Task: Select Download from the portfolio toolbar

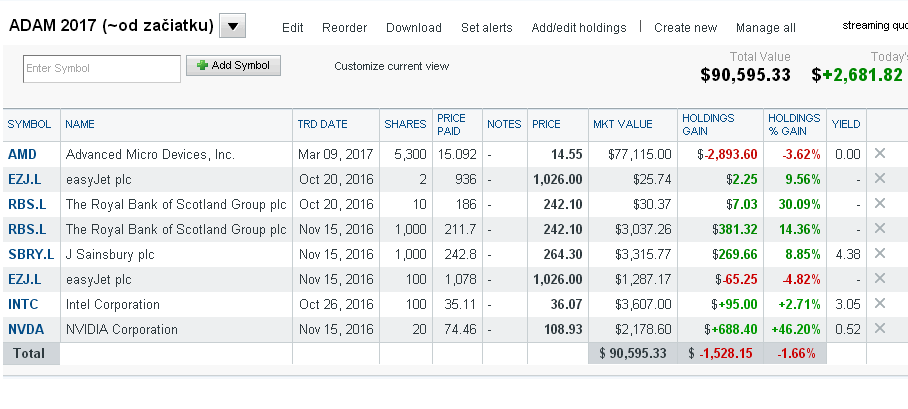Action: tap(413, 28)
